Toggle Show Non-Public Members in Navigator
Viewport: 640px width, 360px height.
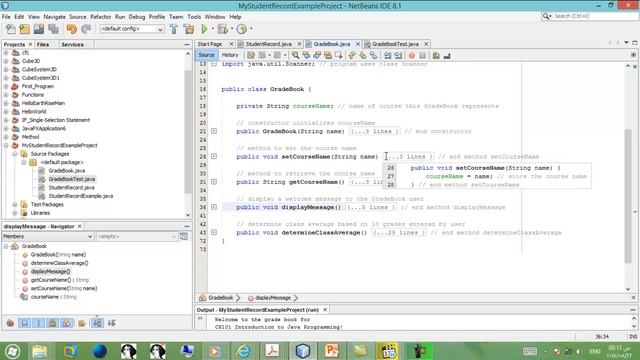tap(52, 323)
